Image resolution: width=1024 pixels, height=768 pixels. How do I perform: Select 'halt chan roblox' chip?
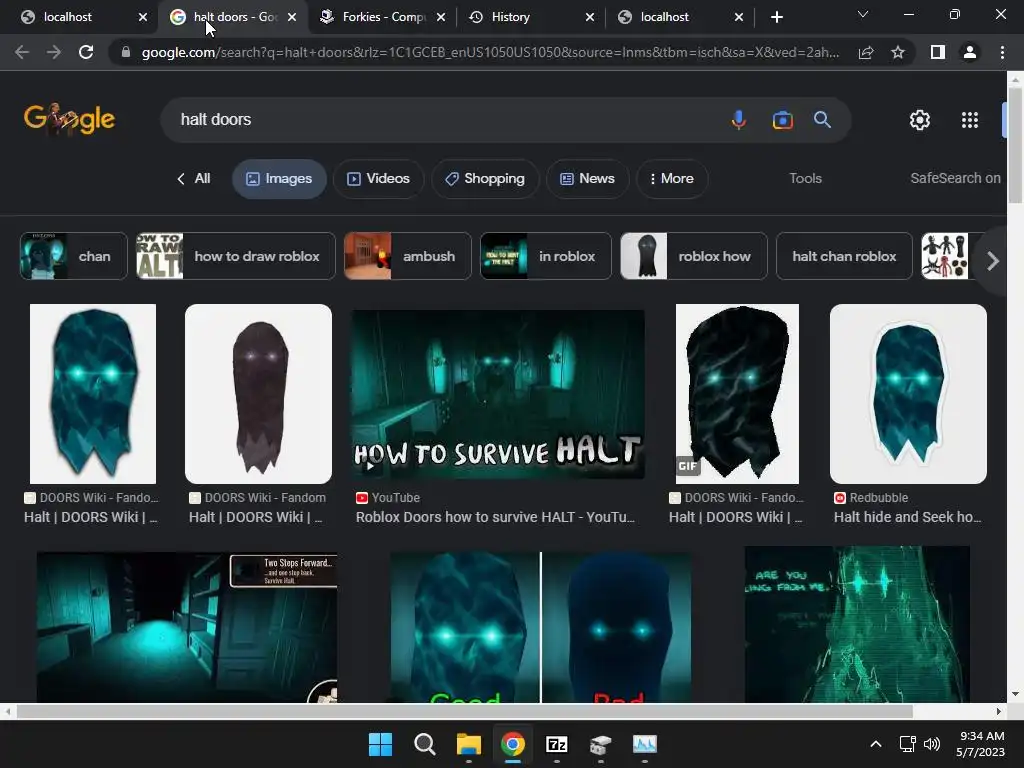[x=844, y=256]
